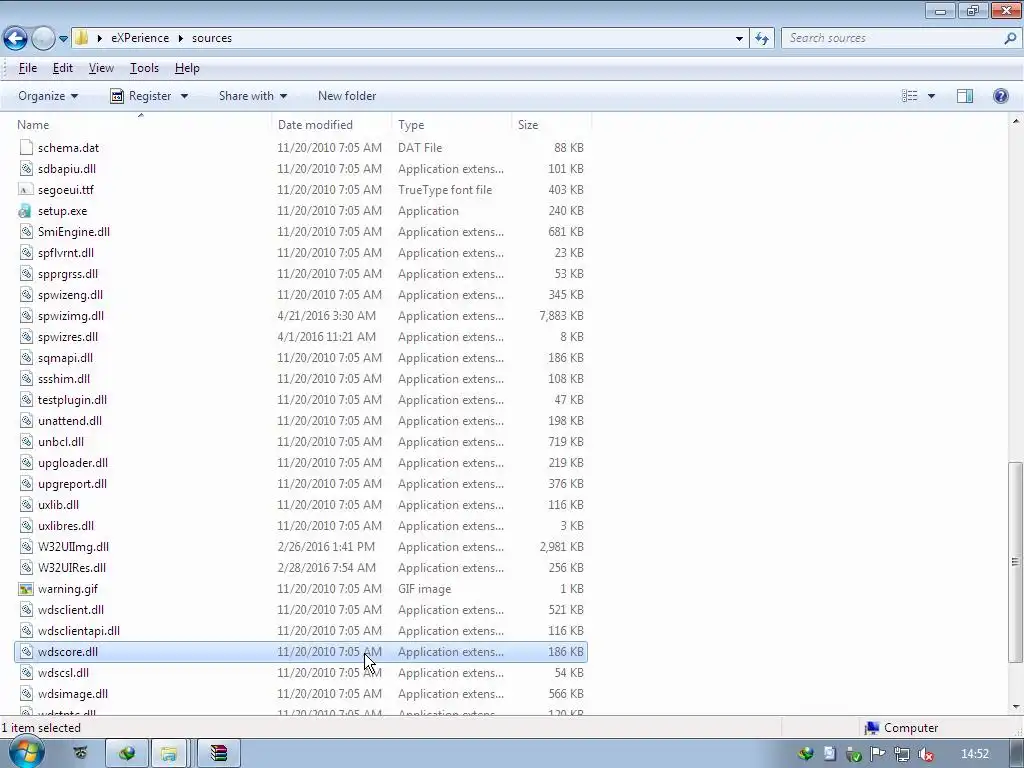
Task: Click the scrollbar up arrow
Action: point(1016,121)
